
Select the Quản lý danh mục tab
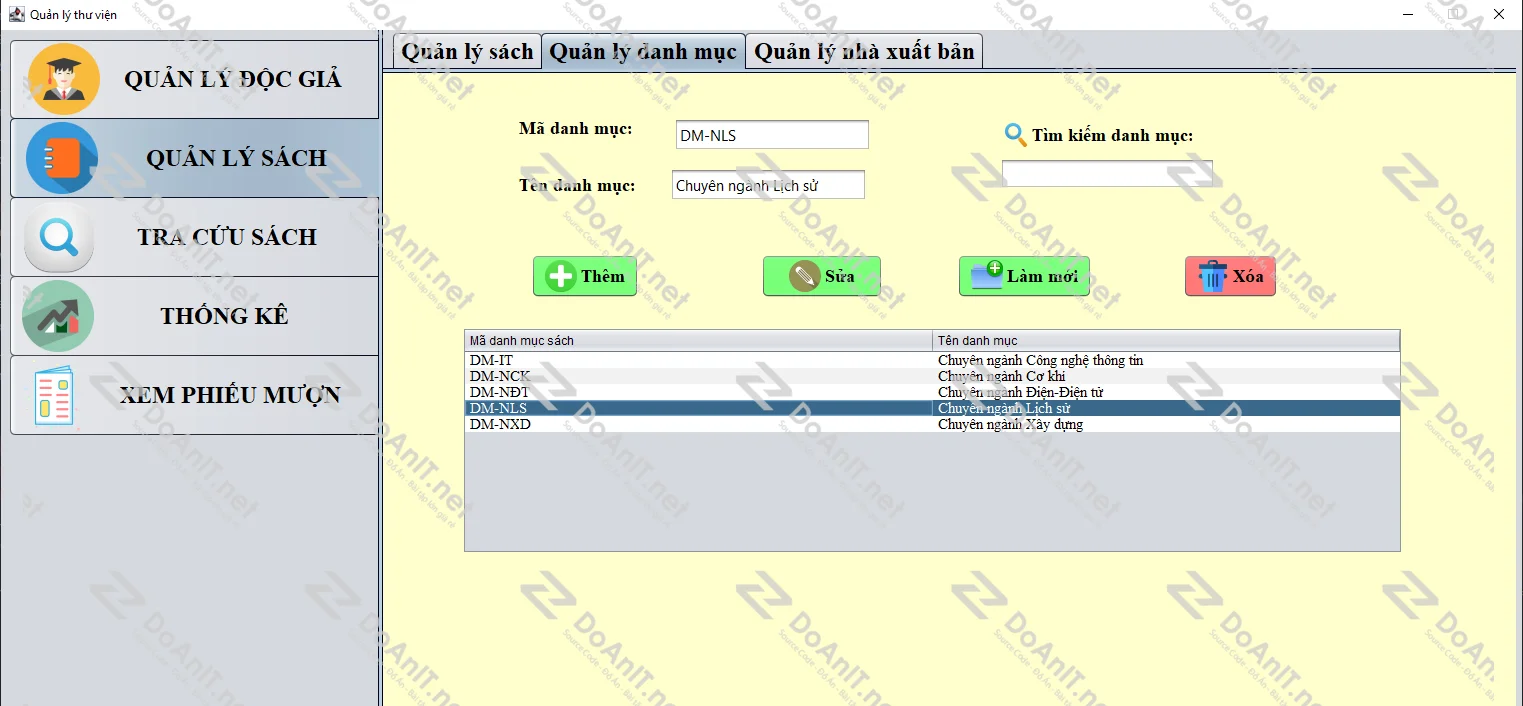tap(643, 52)
